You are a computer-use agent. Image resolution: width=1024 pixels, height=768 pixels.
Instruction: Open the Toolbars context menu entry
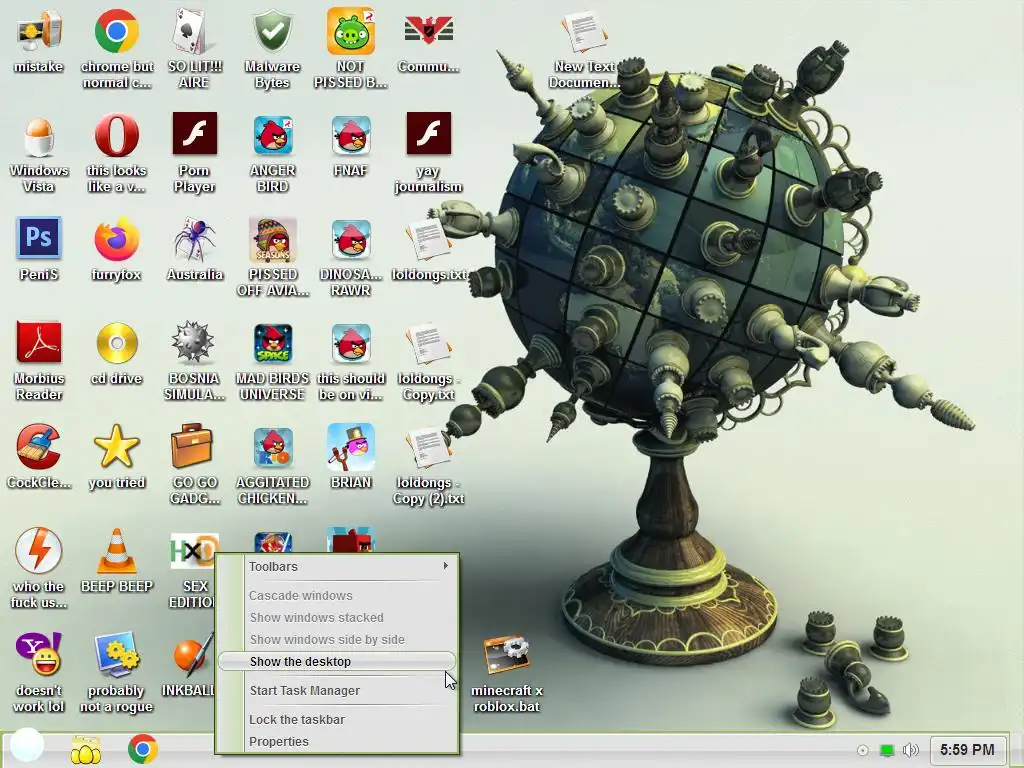point(337,566)
